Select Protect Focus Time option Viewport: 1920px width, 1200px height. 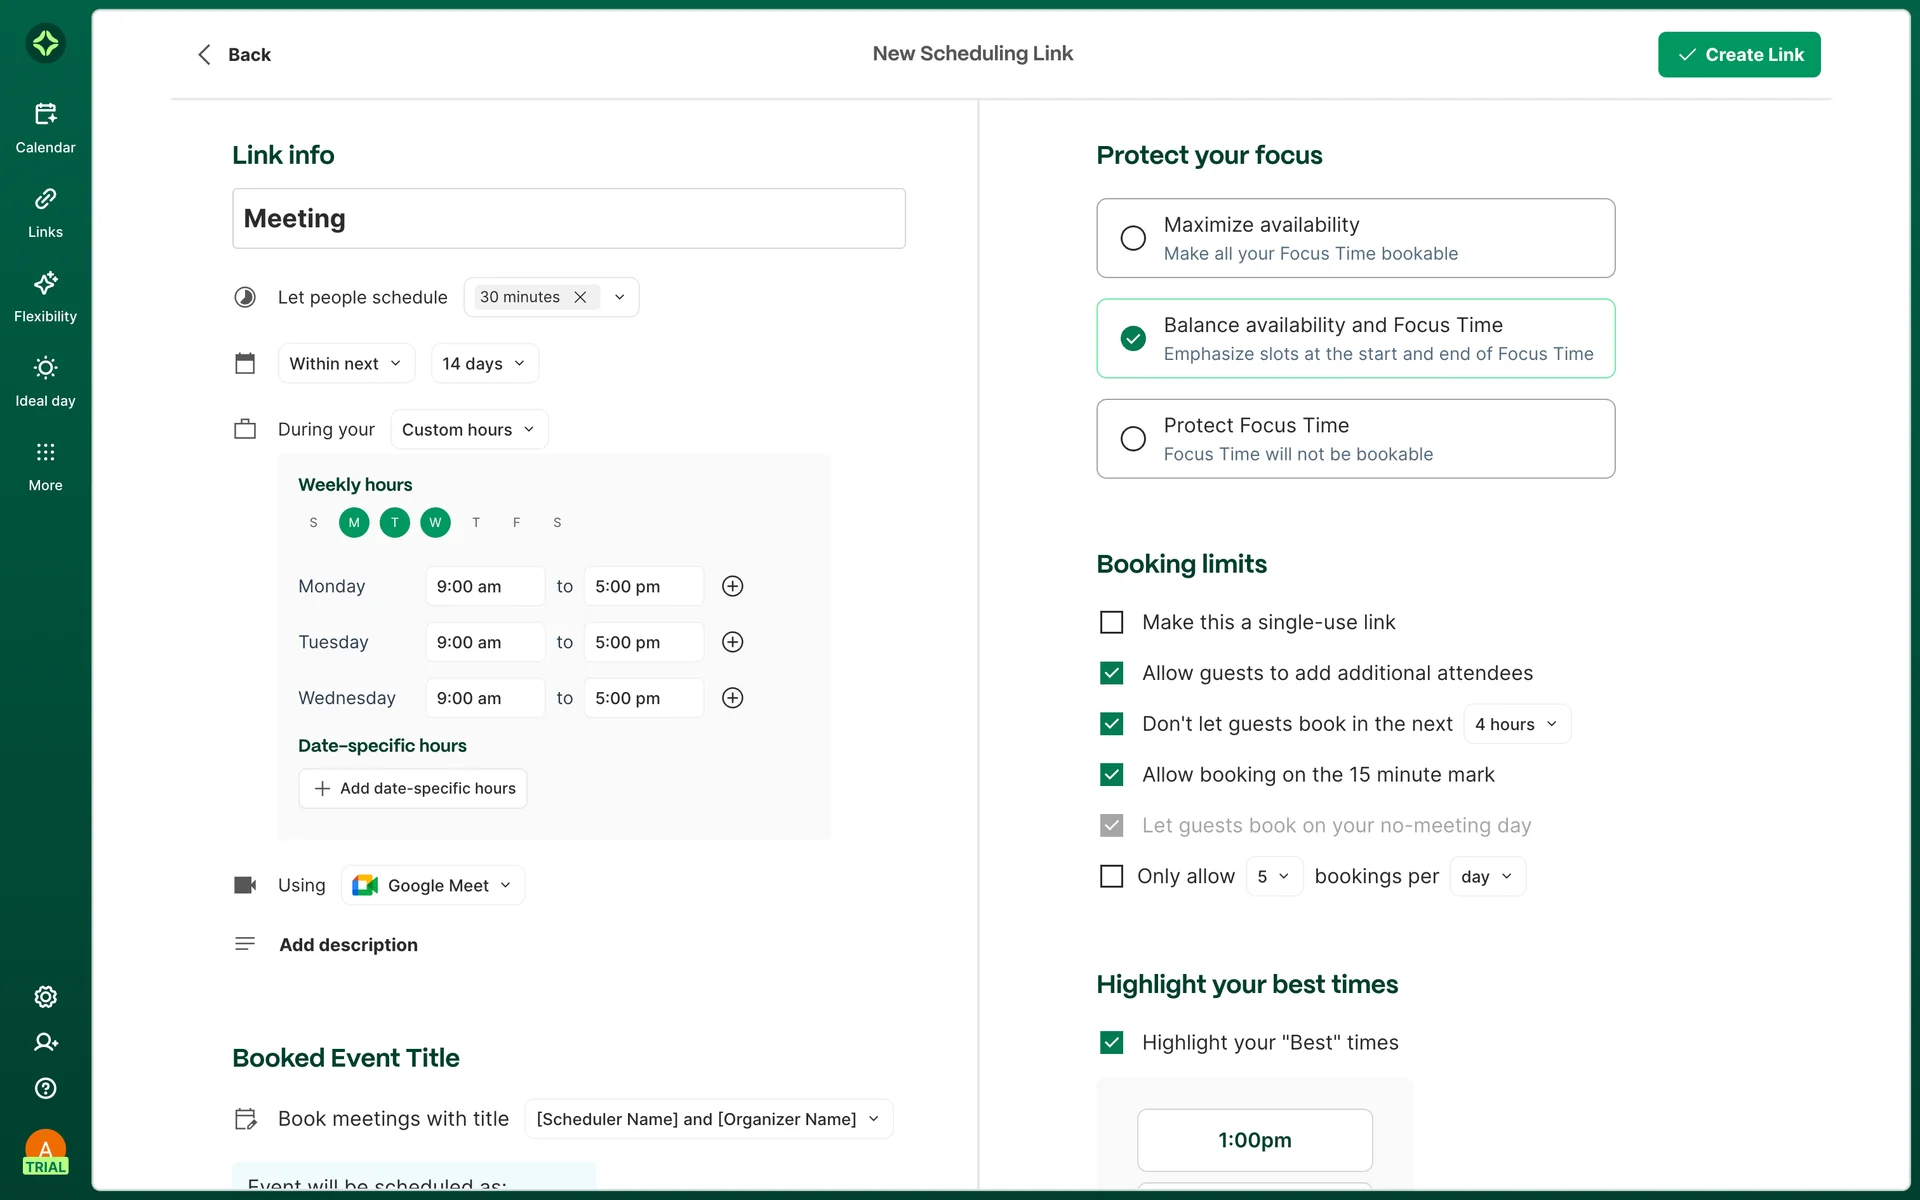[x=1133, y=439]
